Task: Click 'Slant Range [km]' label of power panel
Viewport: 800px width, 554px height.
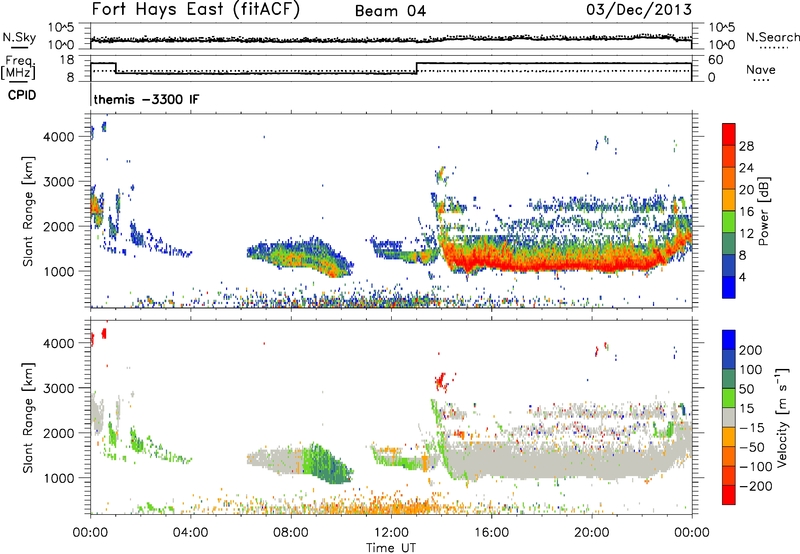Action: click(28, 212)
